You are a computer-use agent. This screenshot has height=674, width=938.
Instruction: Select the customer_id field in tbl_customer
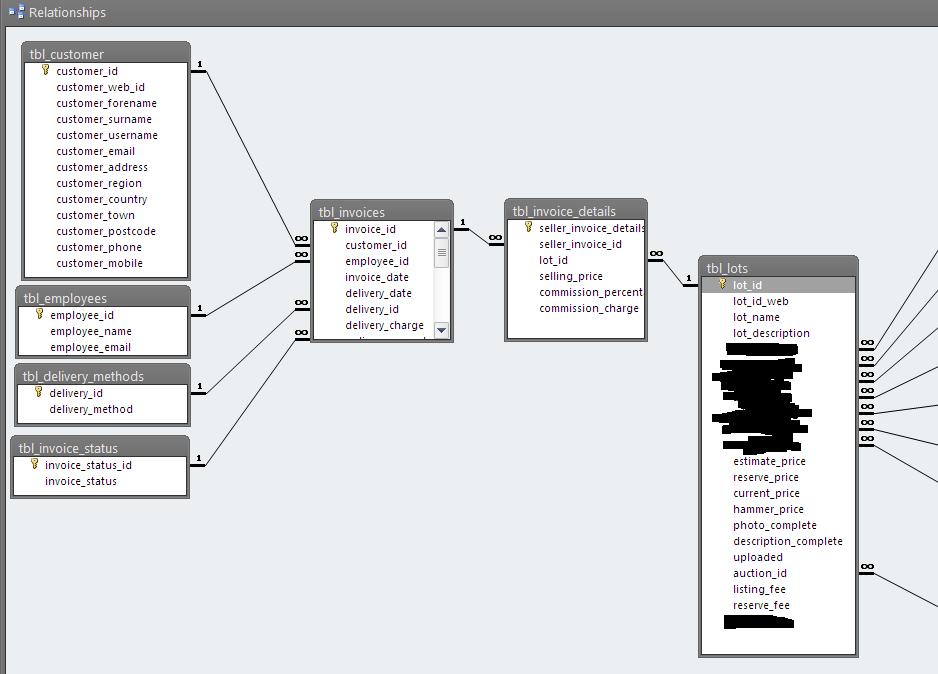[x=87, y=71]
